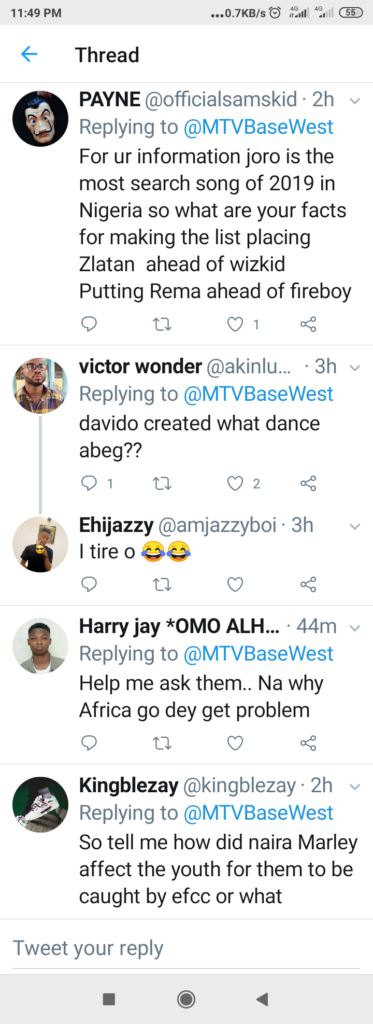Share Ehijazzy's 'I tire o' tweet
This screenshot has height=1024, width=373.
(308, 583)
